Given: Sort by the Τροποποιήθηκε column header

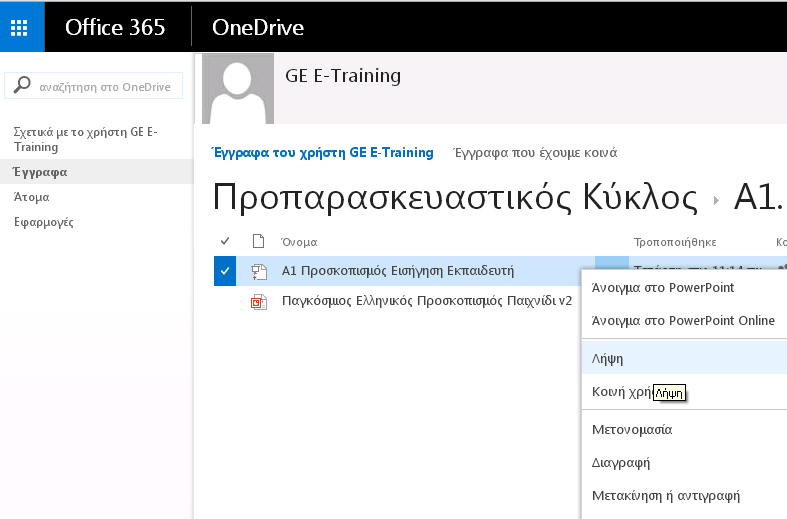Looking at the screenshot, I should coord(675,242).
